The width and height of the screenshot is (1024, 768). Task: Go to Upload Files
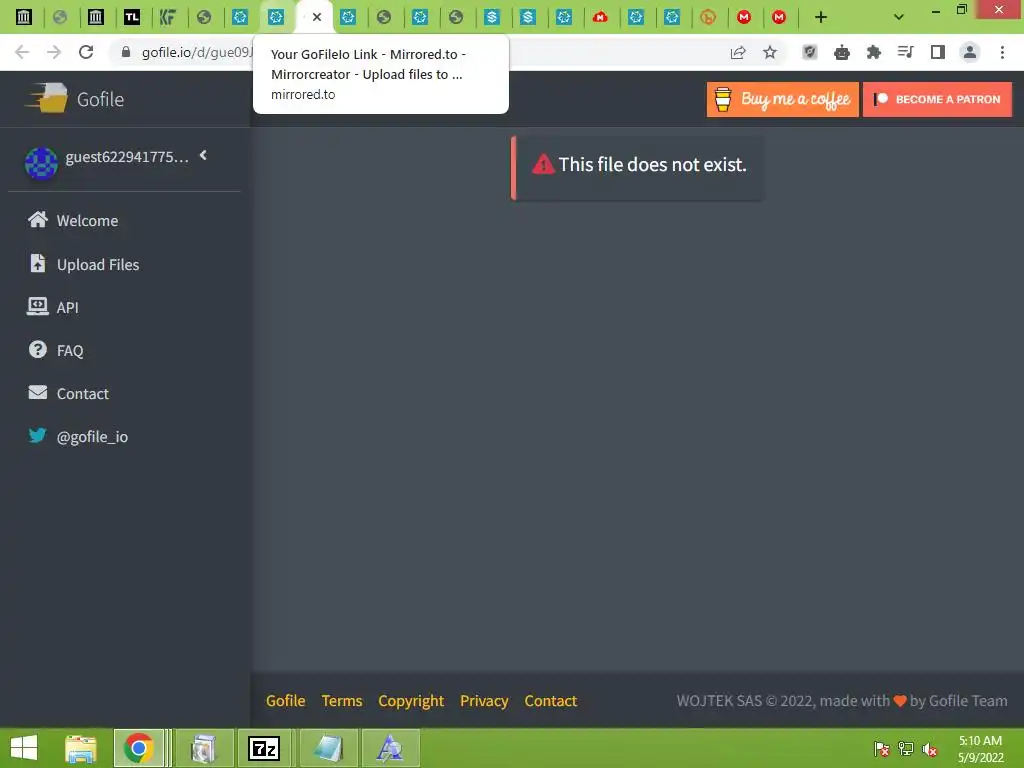coord(84,264)
